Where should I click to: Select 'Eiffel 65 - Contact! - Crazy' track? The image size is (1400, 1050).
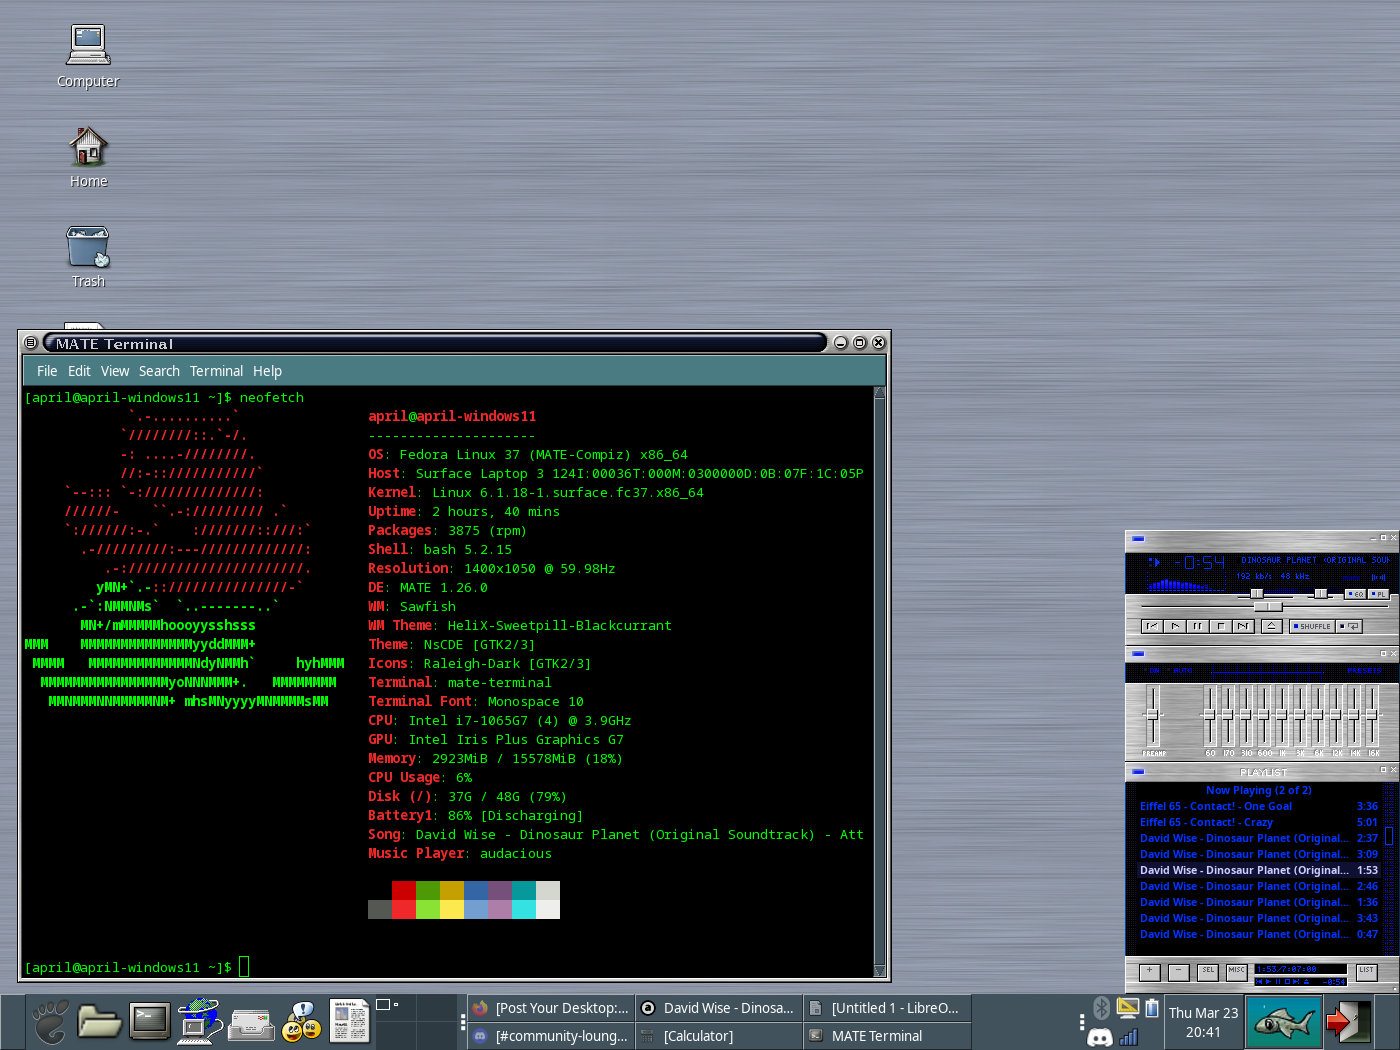[1259, 822]
